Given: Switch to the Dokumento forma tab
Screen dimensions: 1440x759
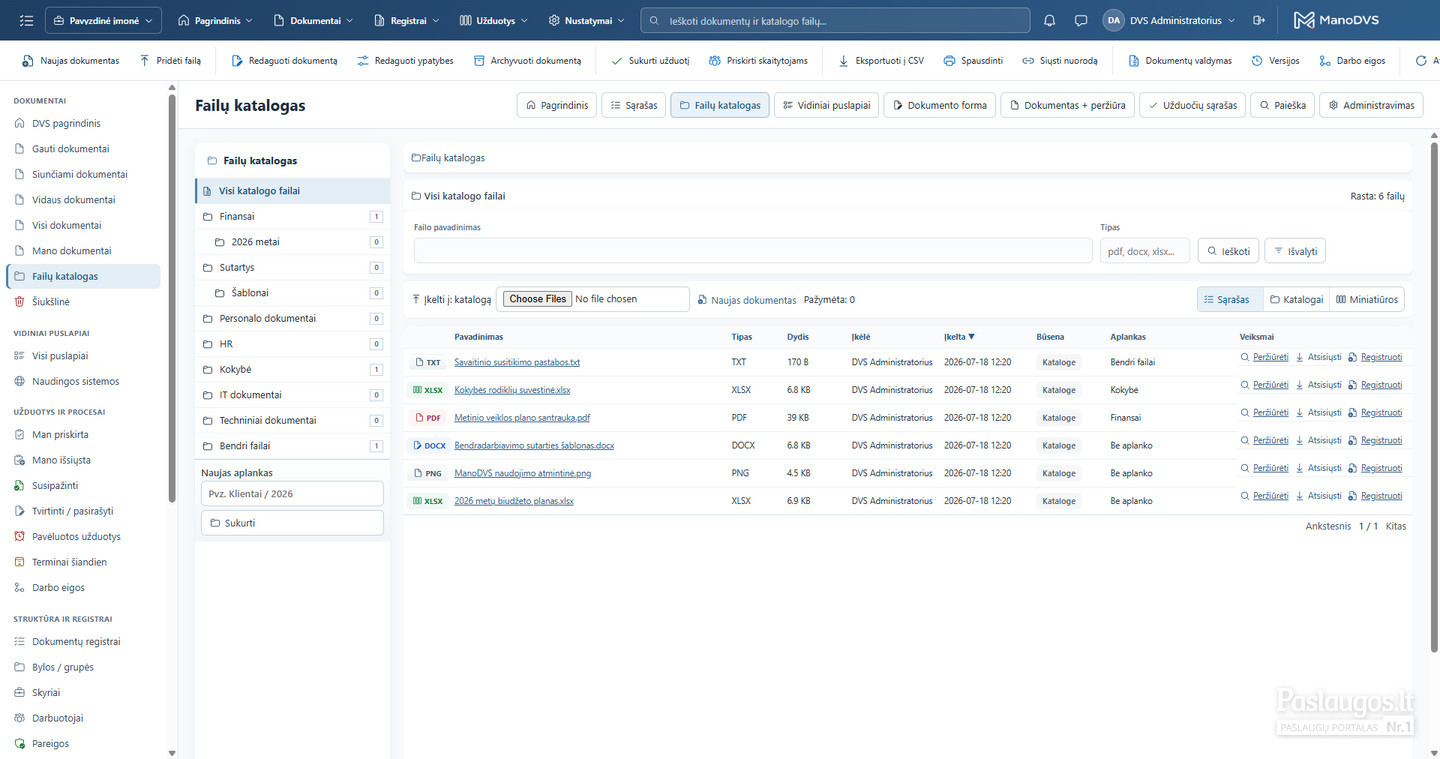Looking at the screenshot, I should [x=939, y=105].
